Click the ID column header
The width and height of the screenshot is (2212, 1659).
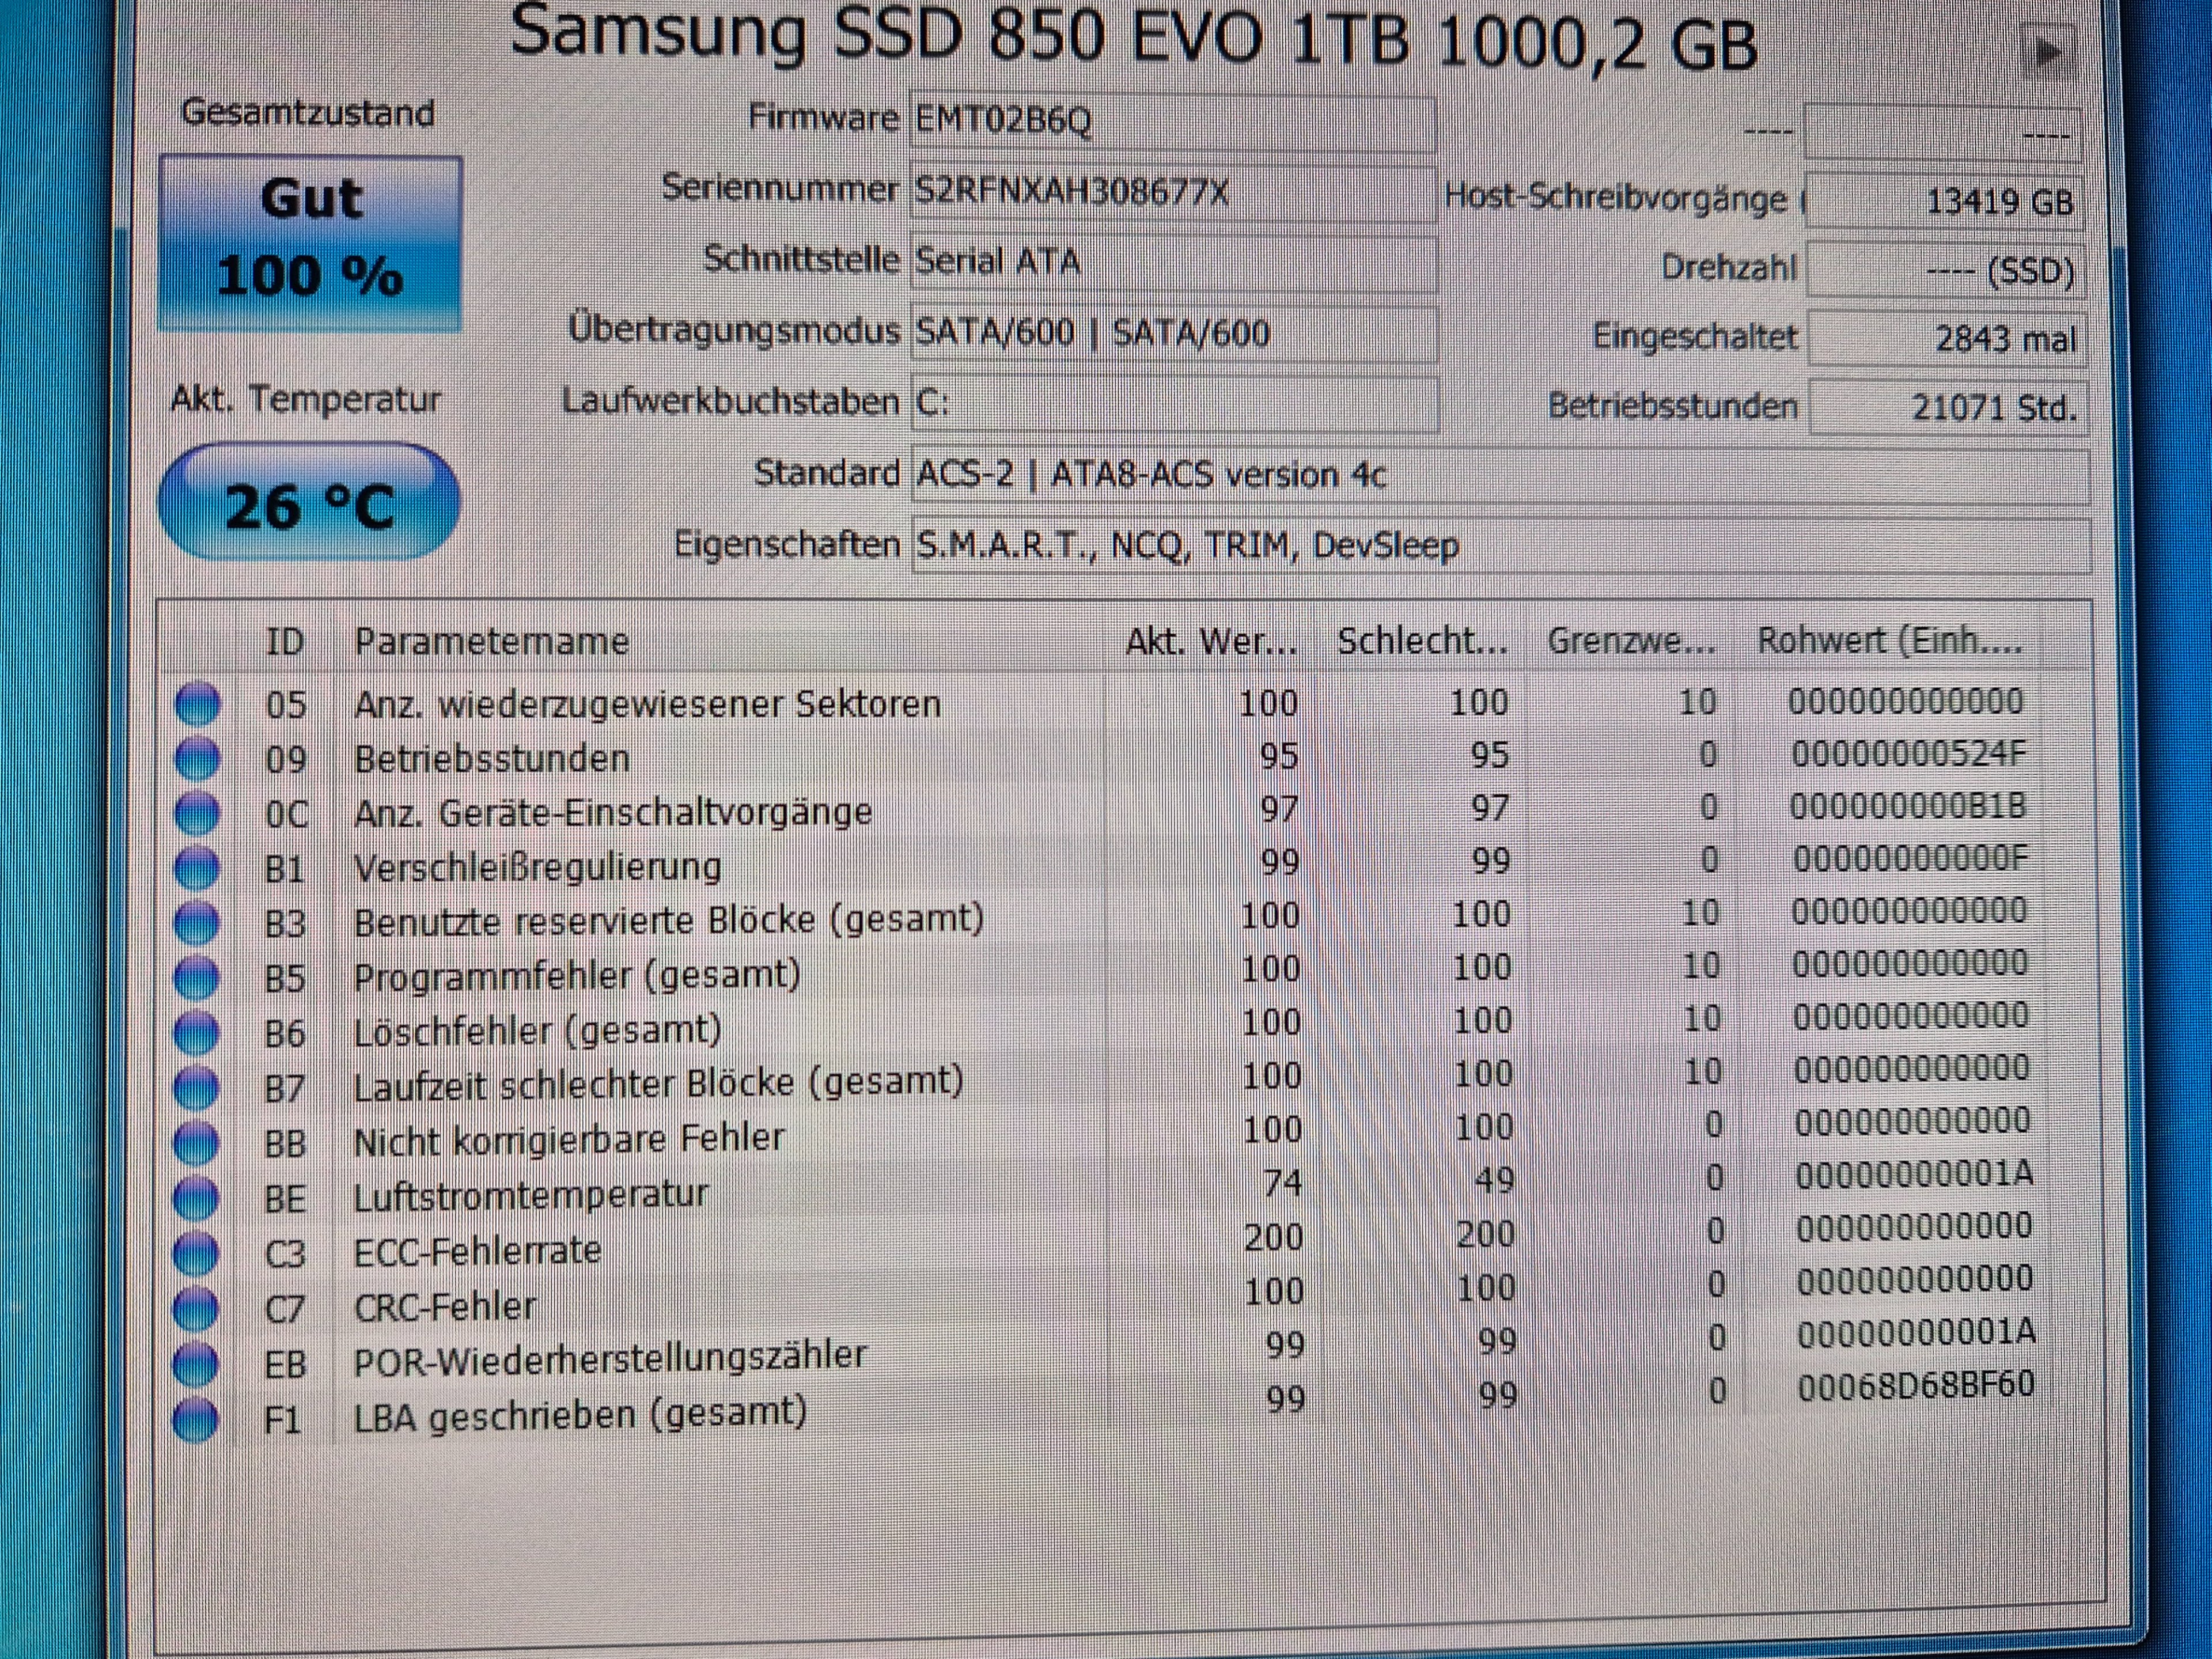(284, 641)
